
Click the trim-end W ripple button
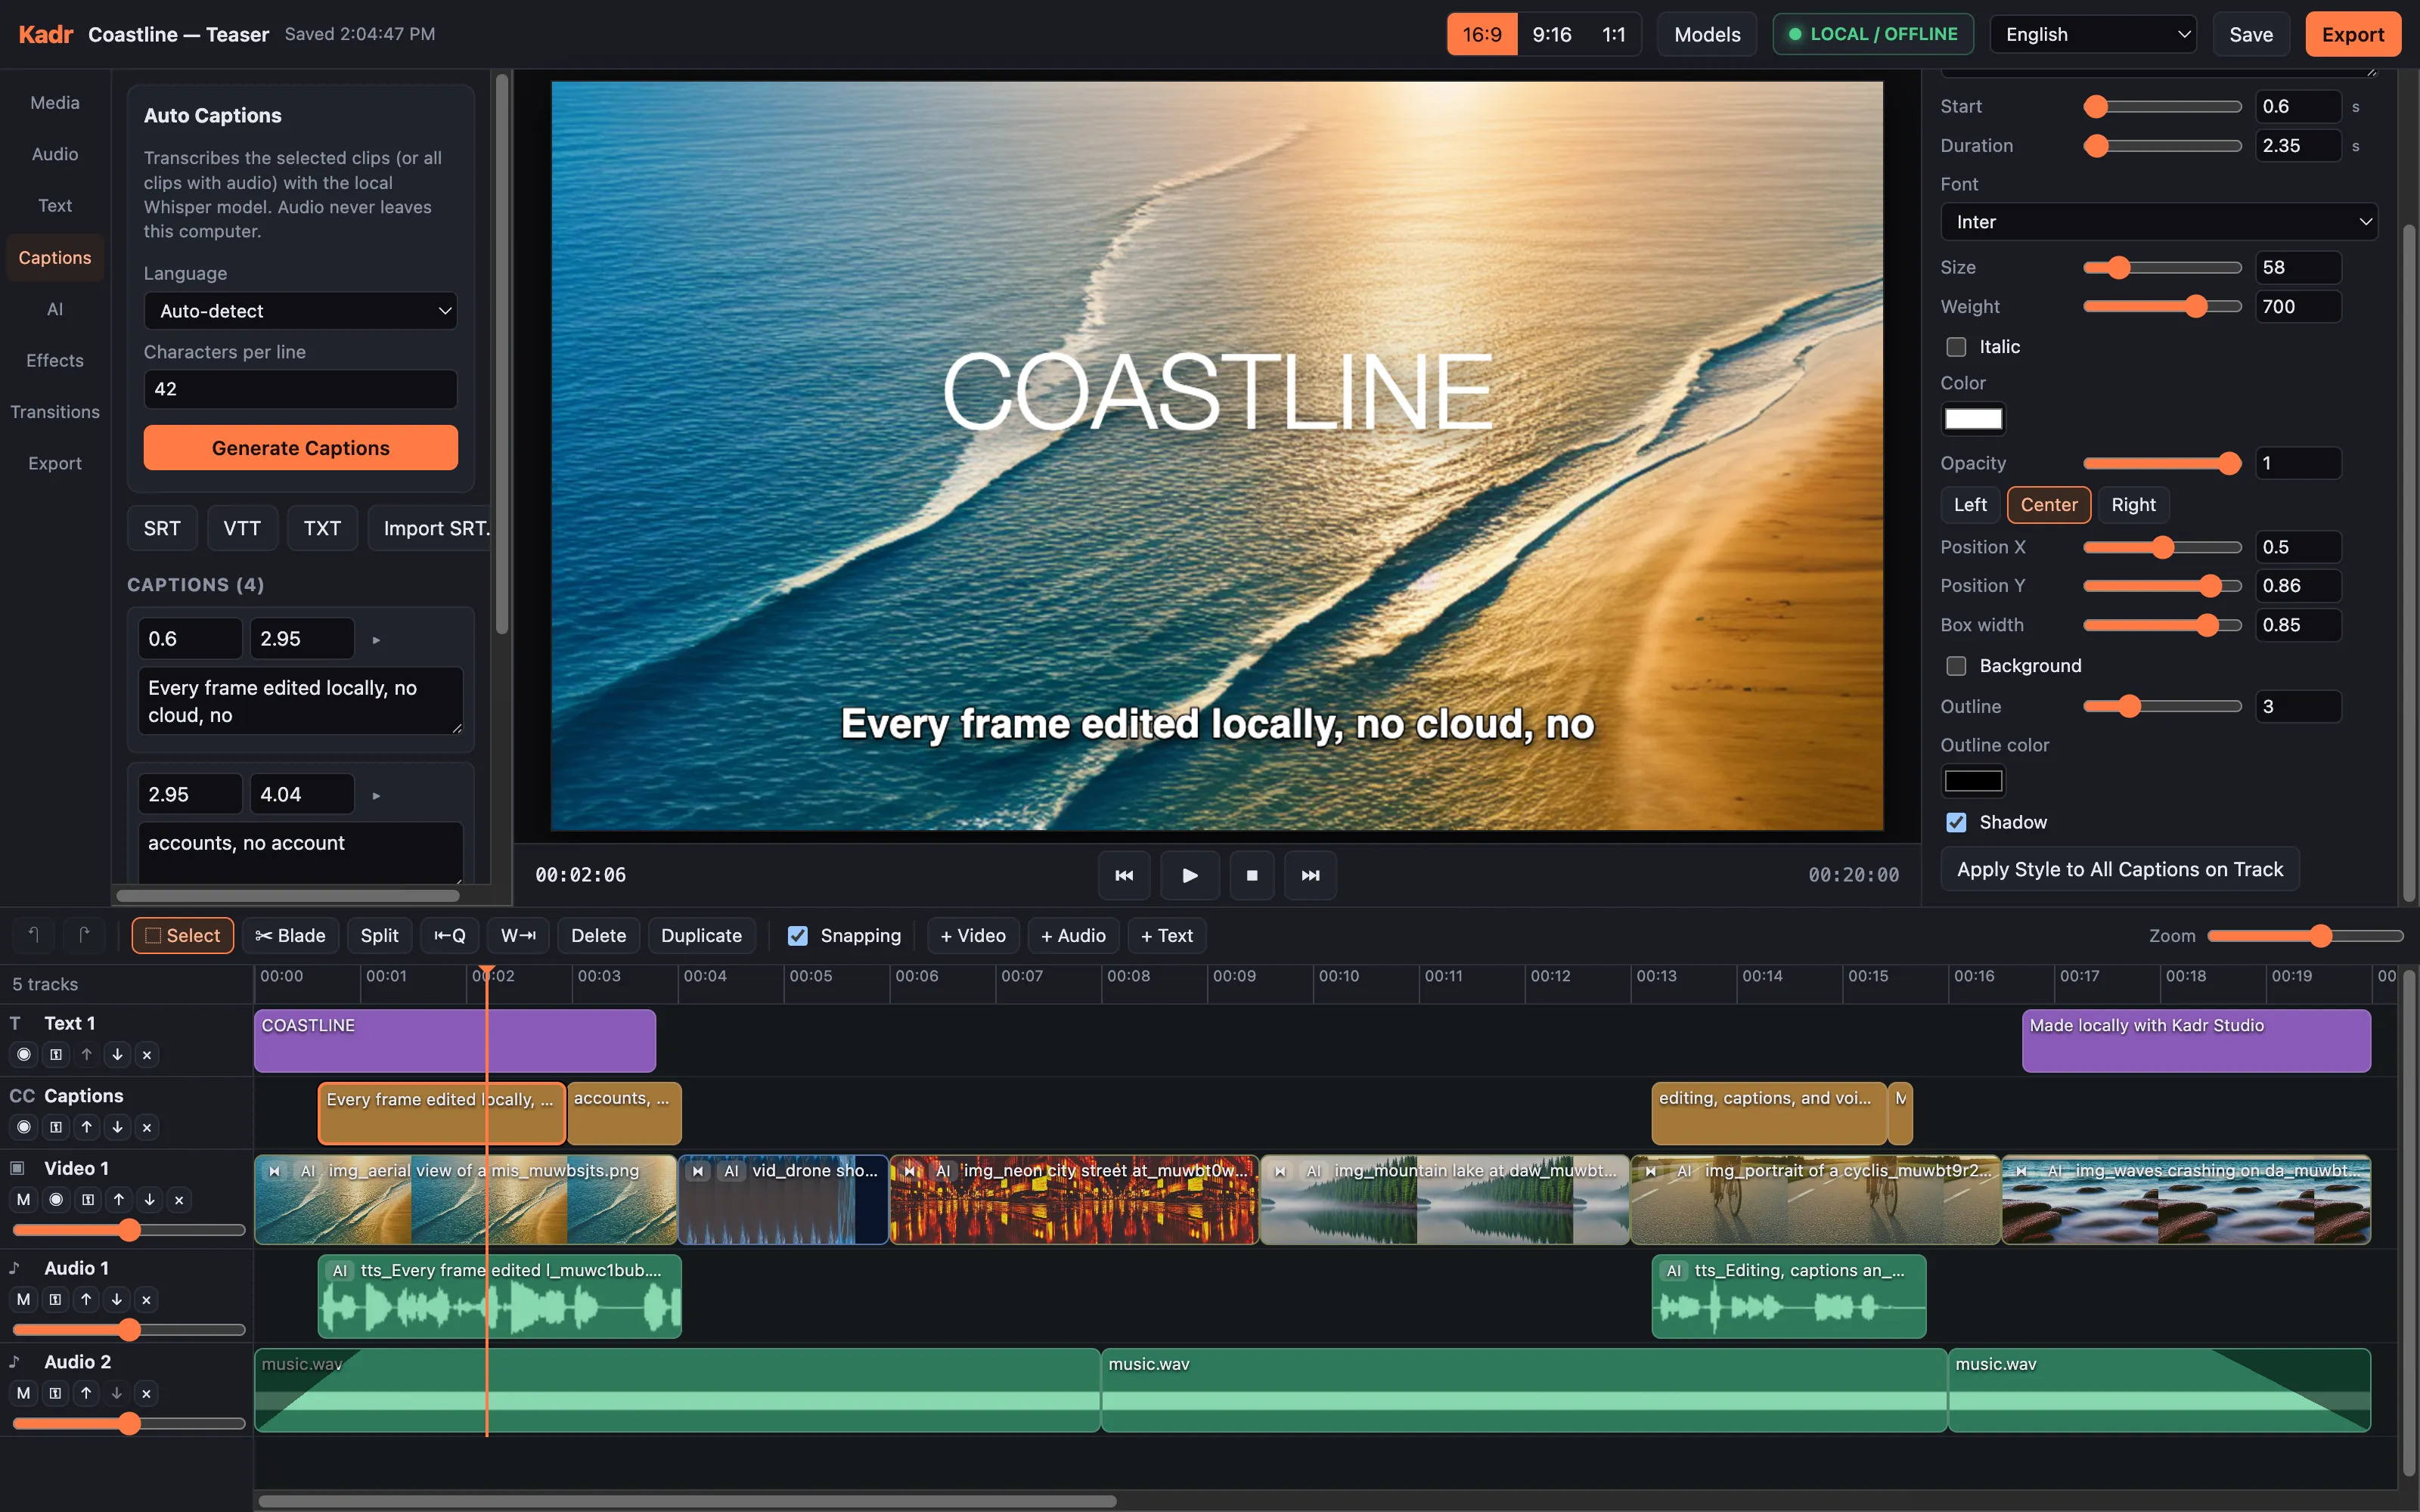pos(518,935)
